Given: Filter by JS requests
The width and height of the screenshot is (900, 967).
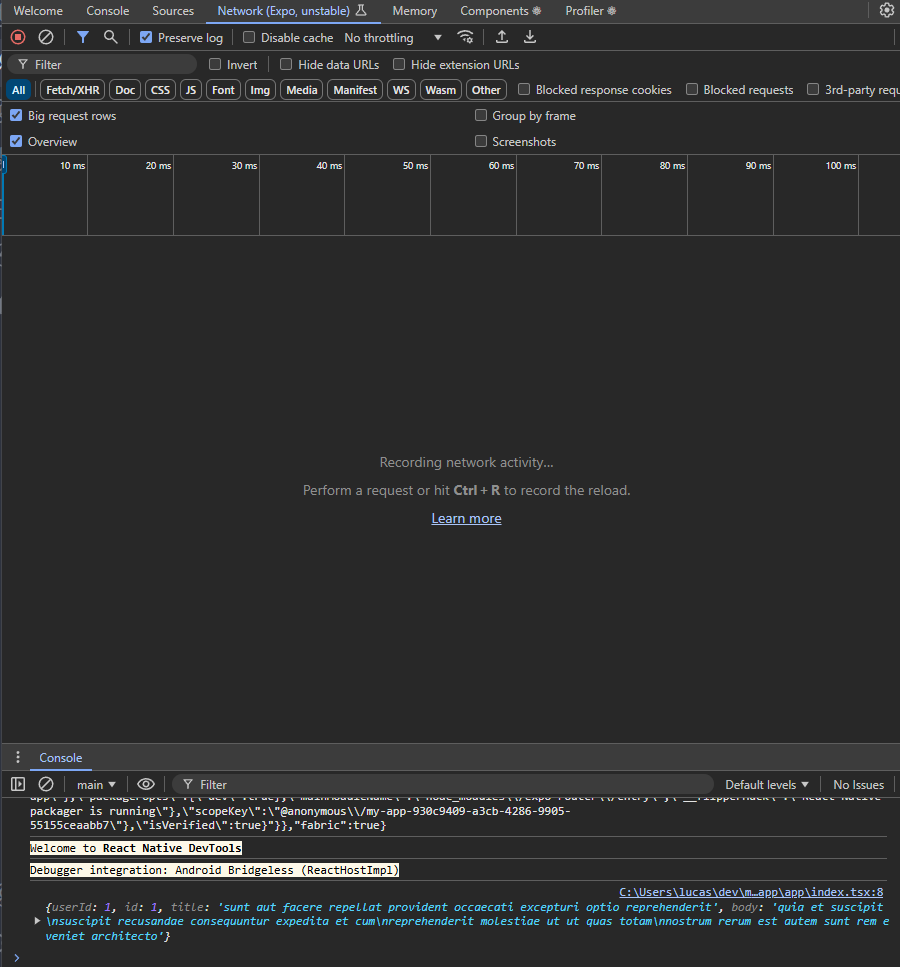Looking at the screenshot, I should (x=191, y=90).
